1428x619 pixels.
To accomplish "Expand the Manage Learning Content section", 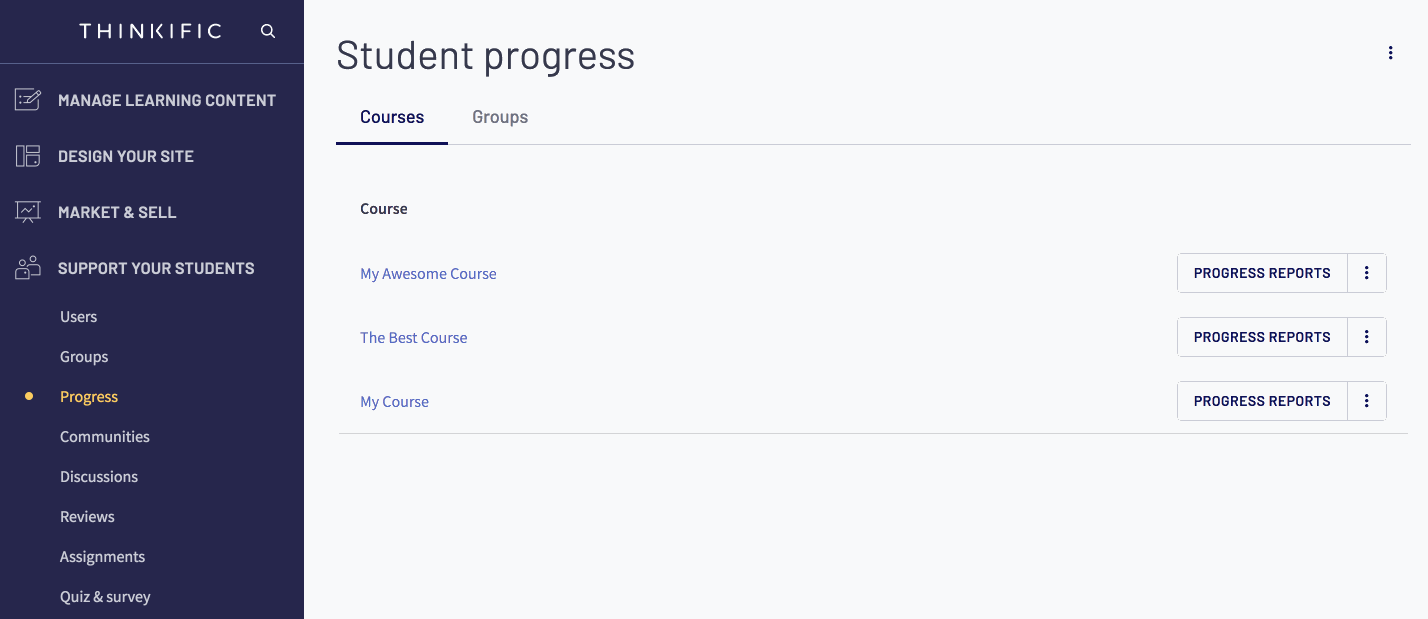I will click(x=152, y=100).
